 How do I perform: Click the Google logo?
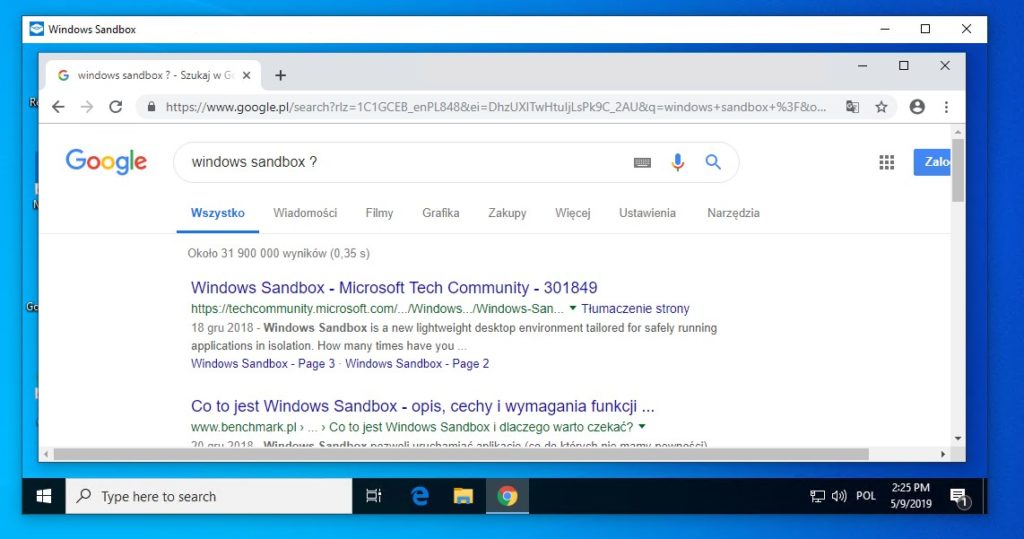(x=106, y=161)
